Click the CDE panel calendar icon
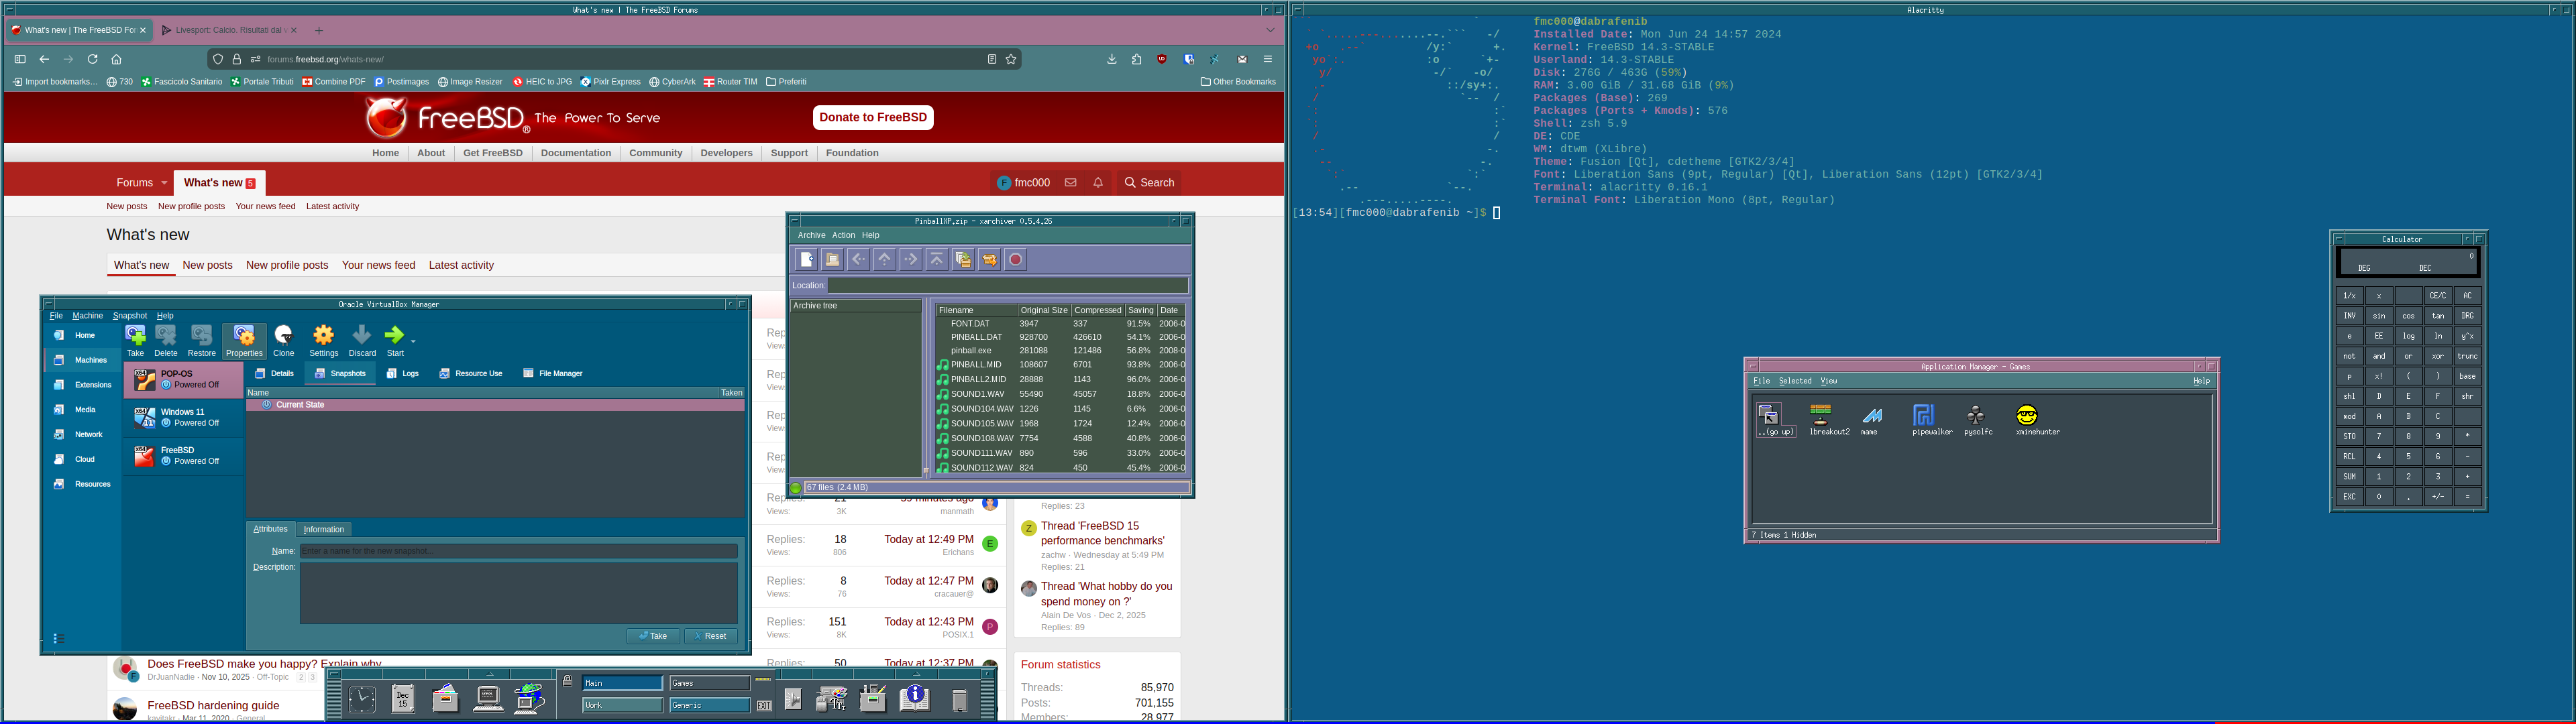2576x724 pixels. pyautogui.click(x=403, y=698)
